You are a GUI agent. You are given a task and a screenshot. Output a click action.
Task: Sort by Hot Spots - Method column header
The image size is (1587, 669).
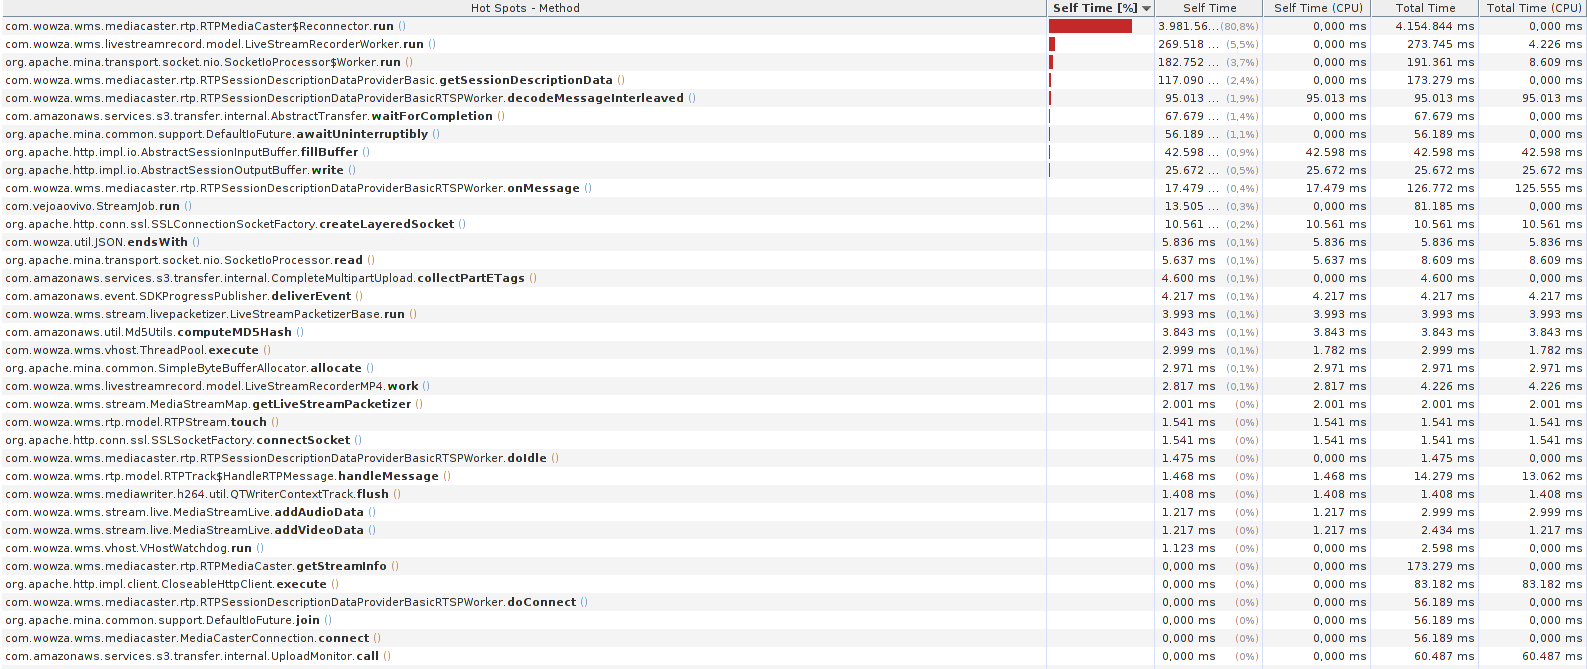(x=524, y=8)
